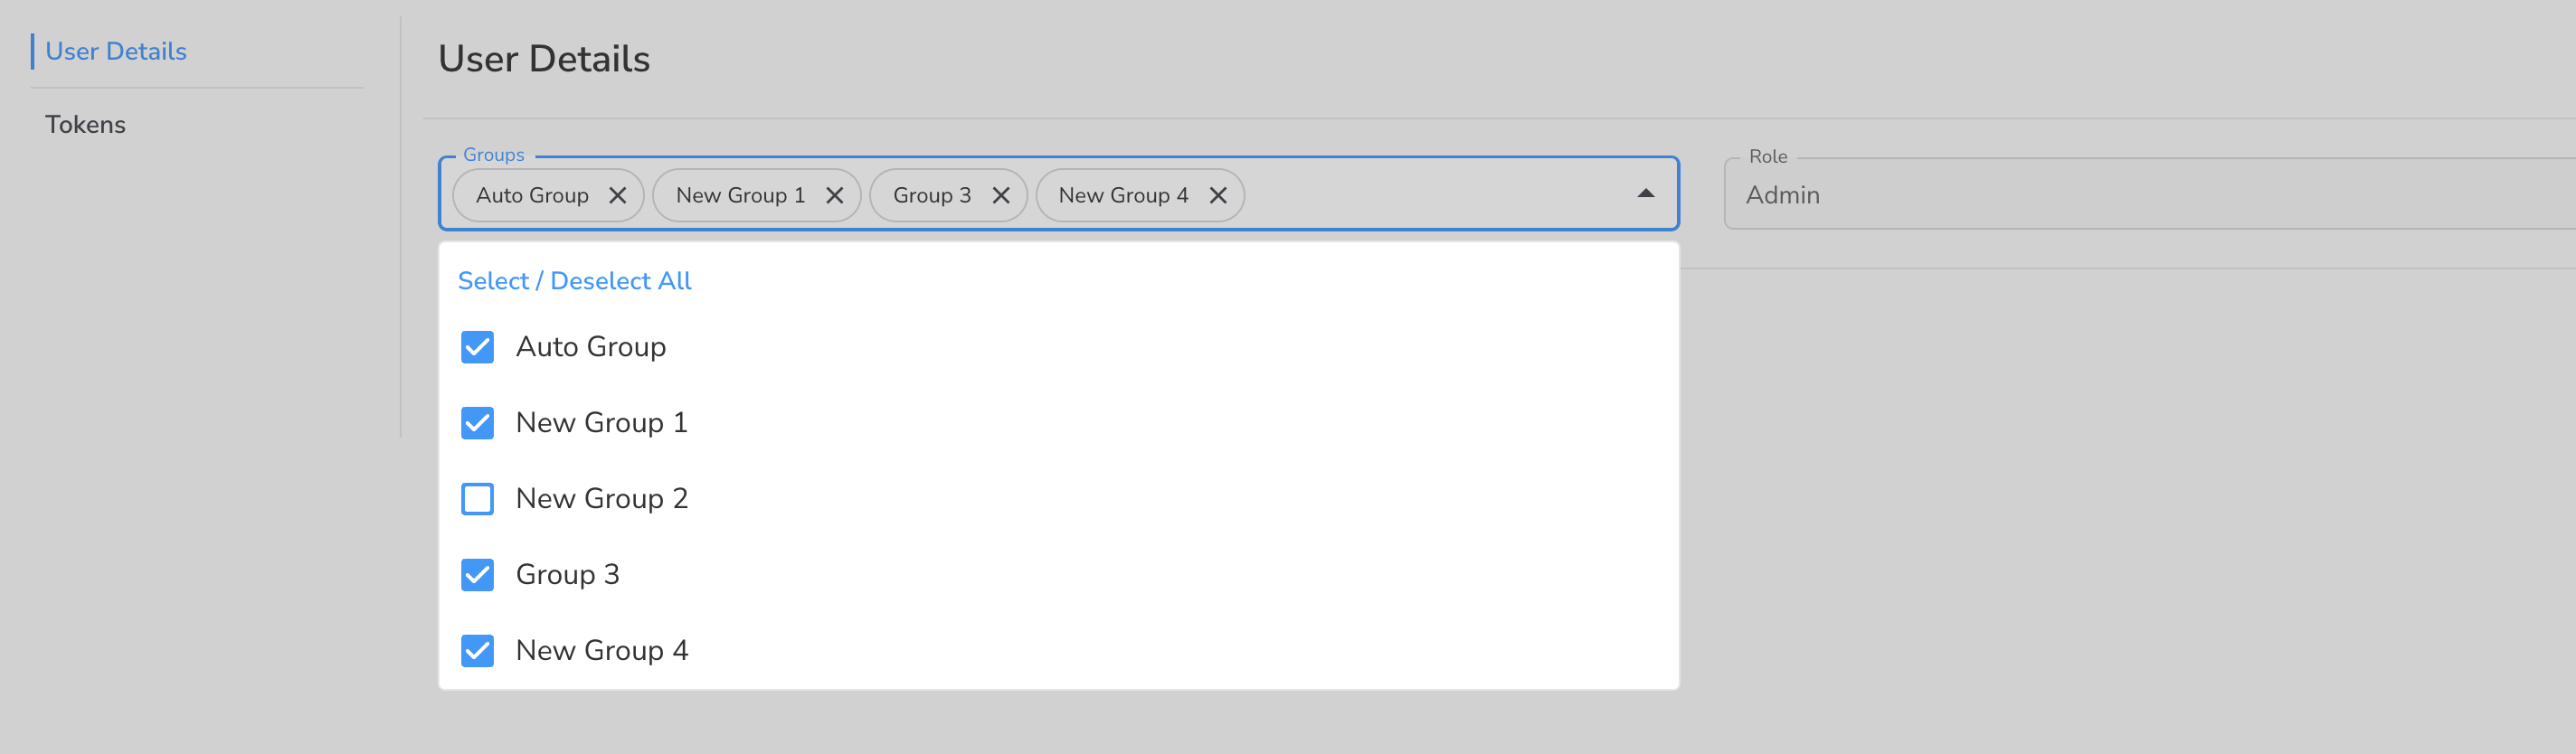
Task: Uncheck the New Group 4 checkbox
Action: pos(477,651)
